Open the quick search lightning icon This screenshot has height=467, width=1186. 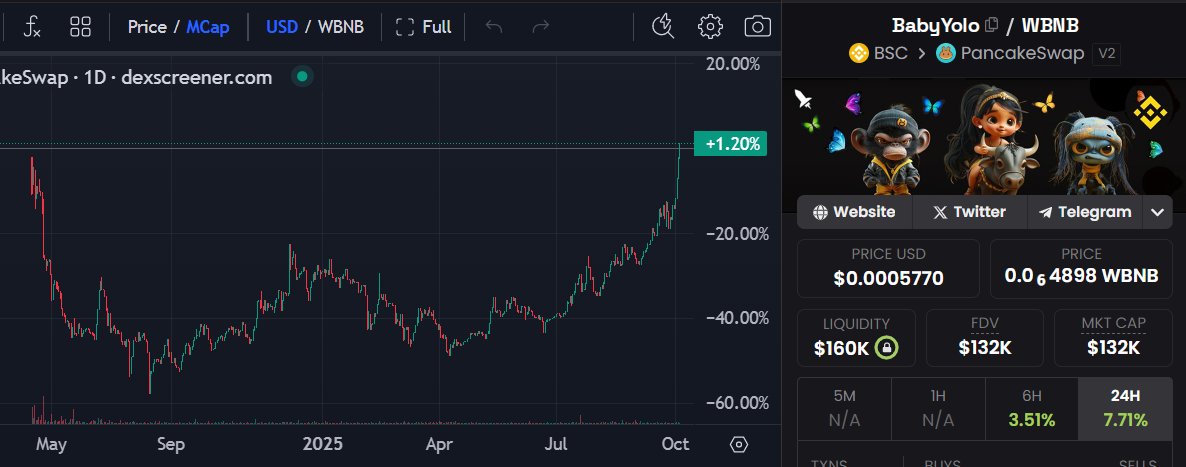pos(663,27)
